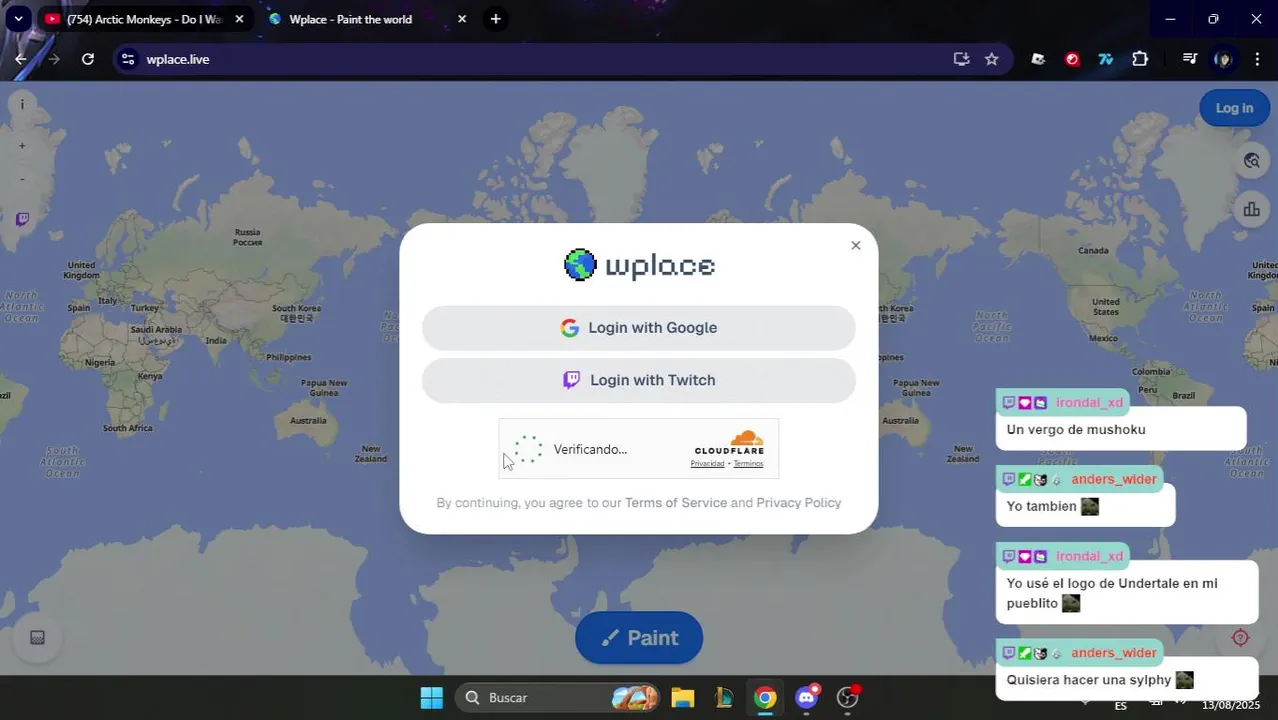The image size is (1278, 720).
Task: Click Login with Twitch button
Action: 638,380
